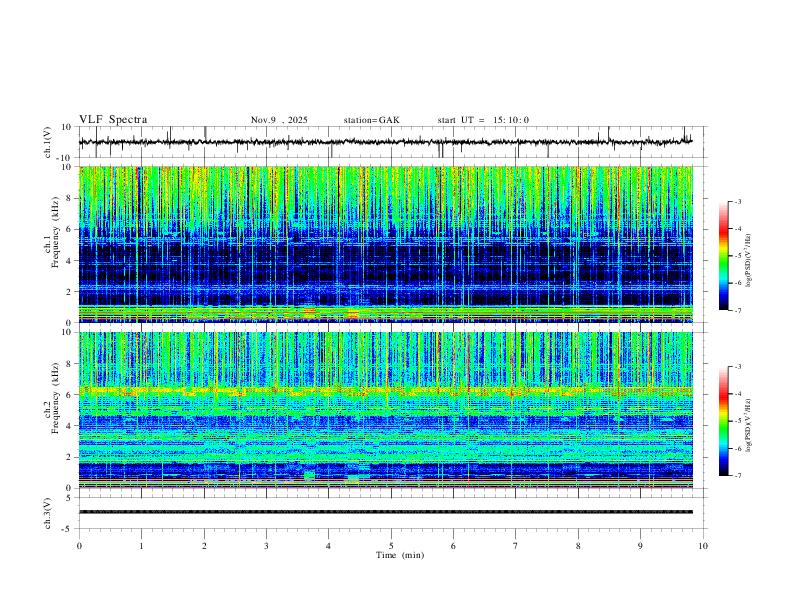Click the yellow 6 kHz band in ch.2
Viewport: 792px width, 612px height.
(386, 390)
